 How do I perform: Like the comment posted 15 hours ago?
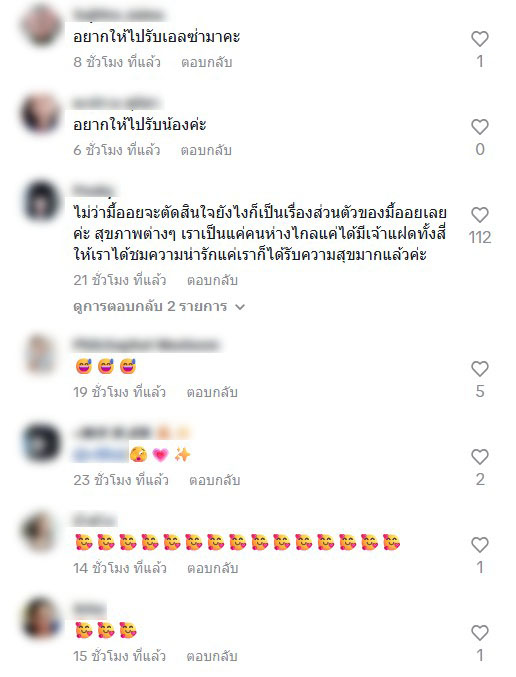click(x=479, y=633)
